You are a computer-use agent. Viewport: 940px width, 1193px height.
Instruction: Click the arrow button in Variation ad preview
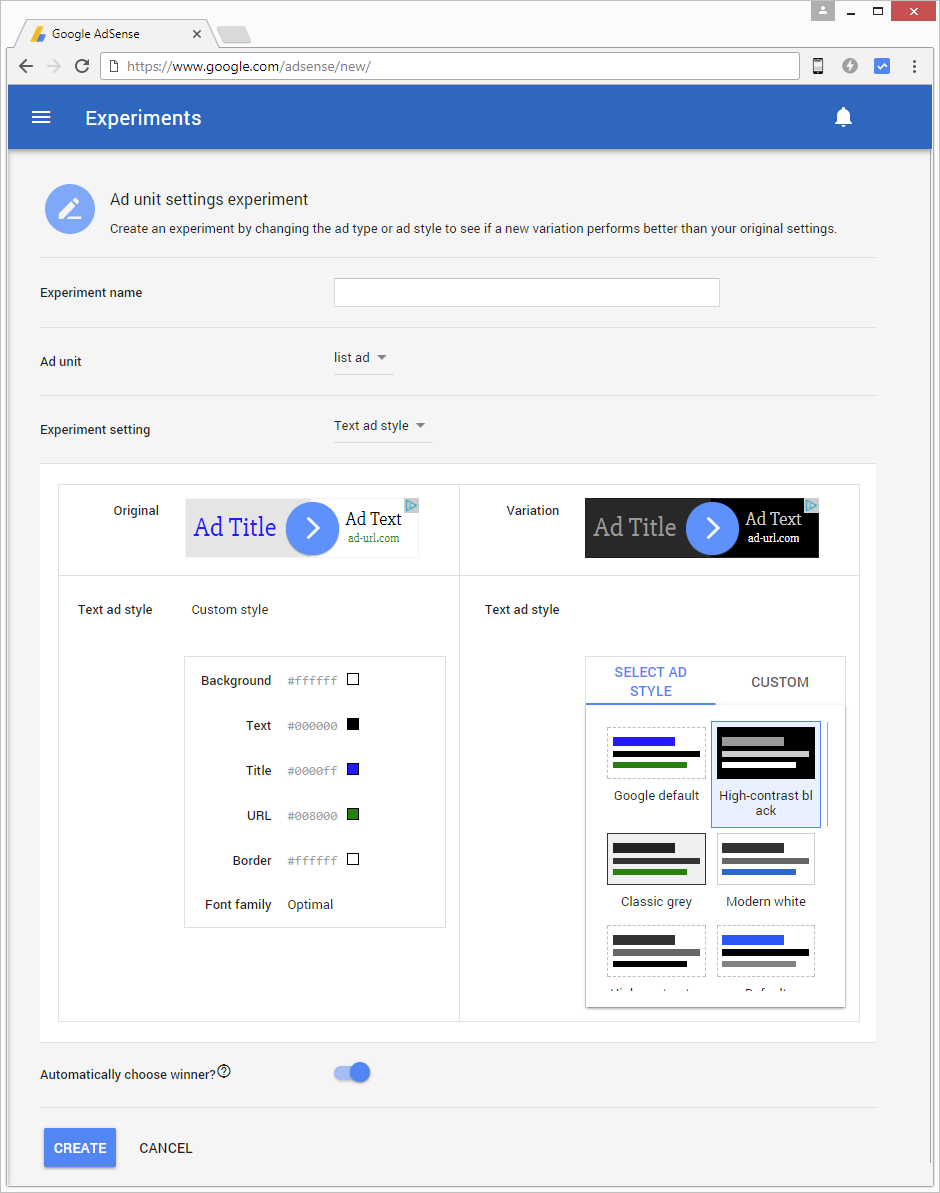pyautogui.click(x=712, y=528)
